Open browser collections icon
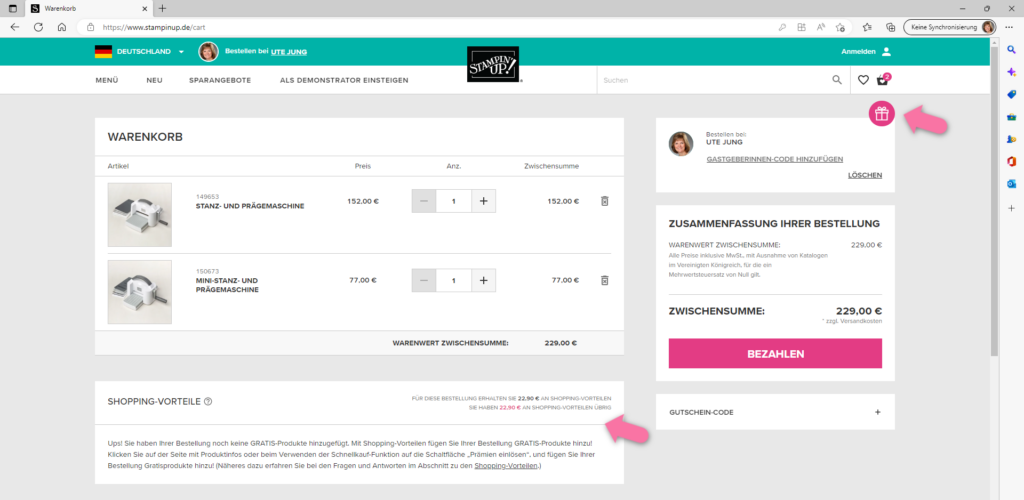 coord(889,27)
